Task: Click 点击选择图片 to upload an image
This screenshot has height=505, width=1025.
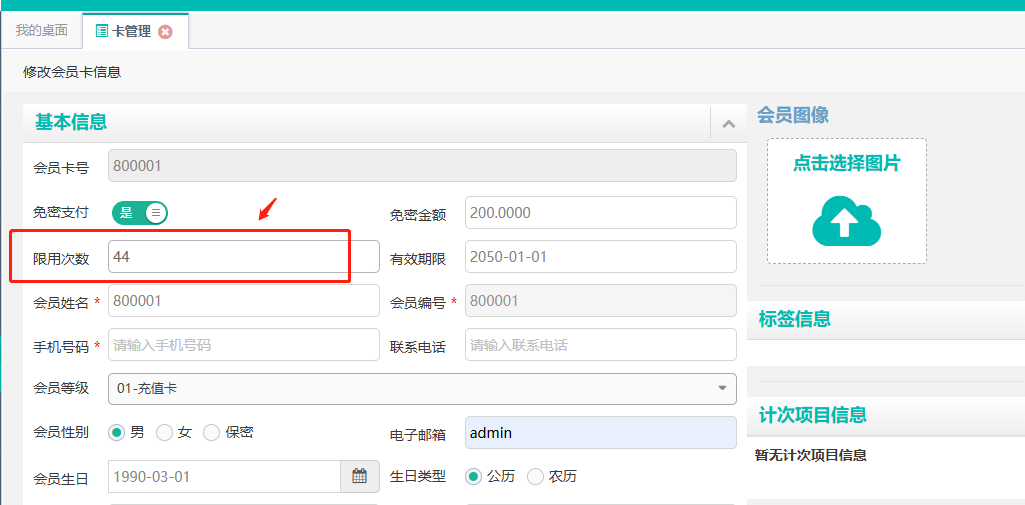Action: coord(847,163)
